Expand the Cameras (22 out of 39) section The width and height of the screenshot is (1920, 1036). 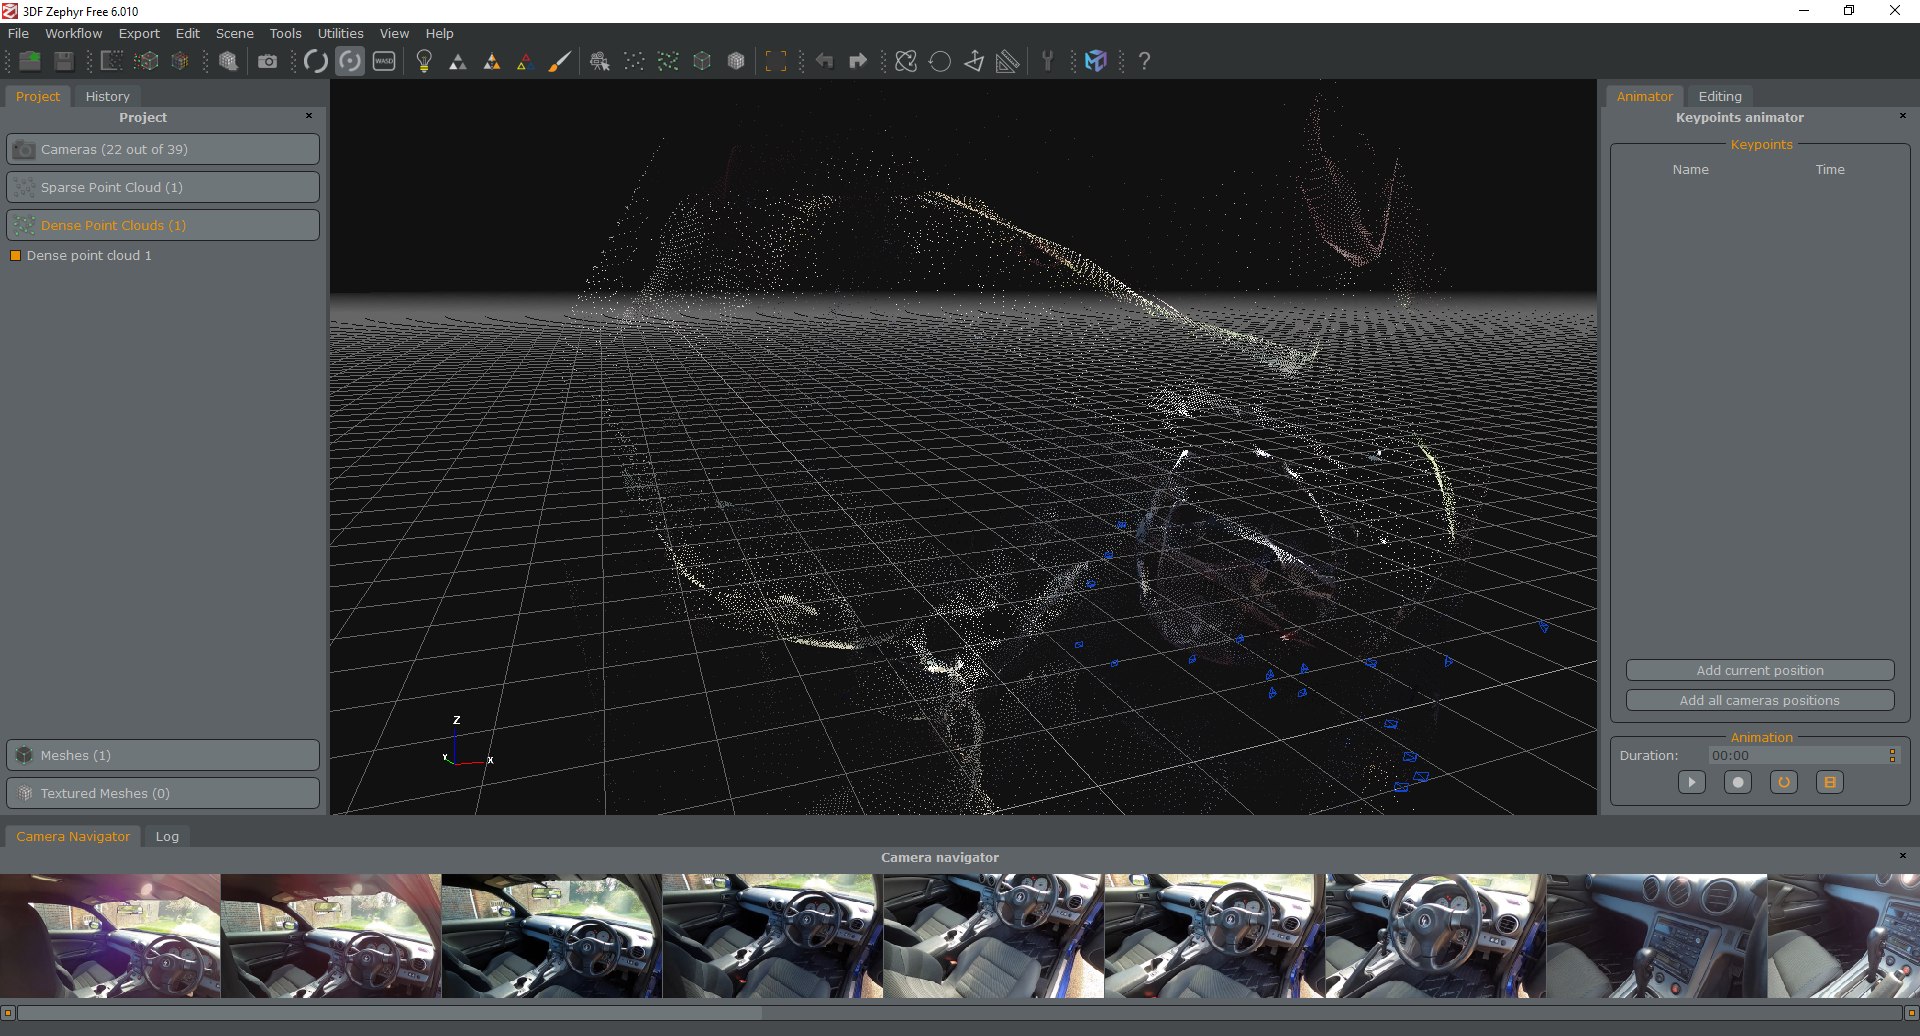tap(163, 150)
